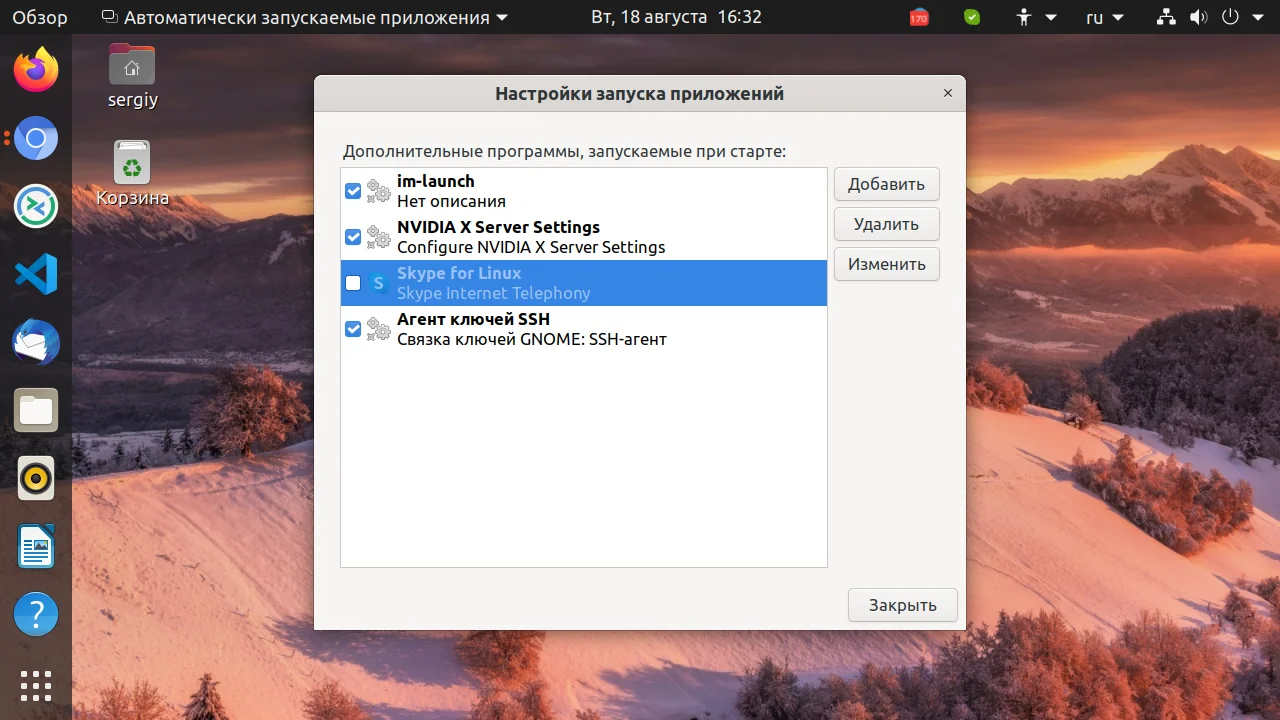Click the Нет описания description text
The width and height of the screenshot is (1280, 720).
[x=451, y=201]
